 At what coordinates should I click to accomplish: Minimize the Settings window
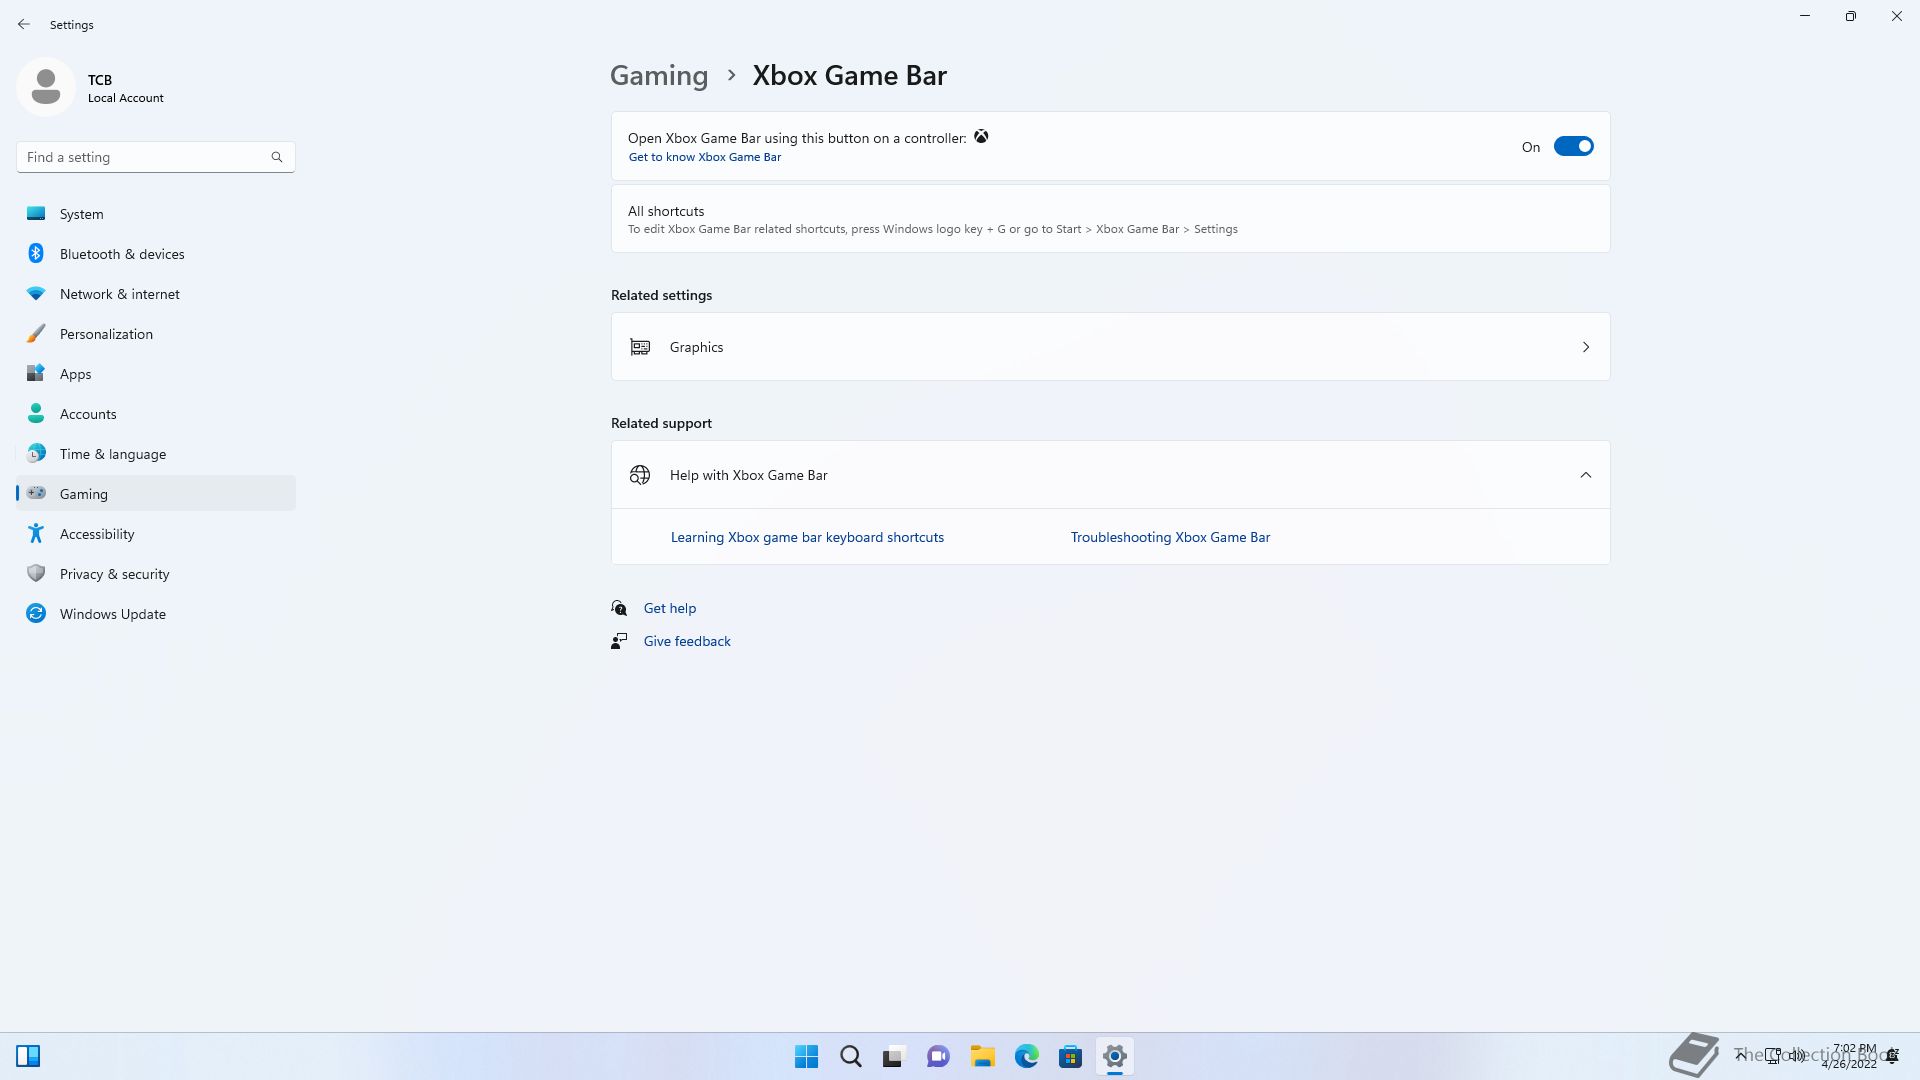click(x=1805, y=16)
